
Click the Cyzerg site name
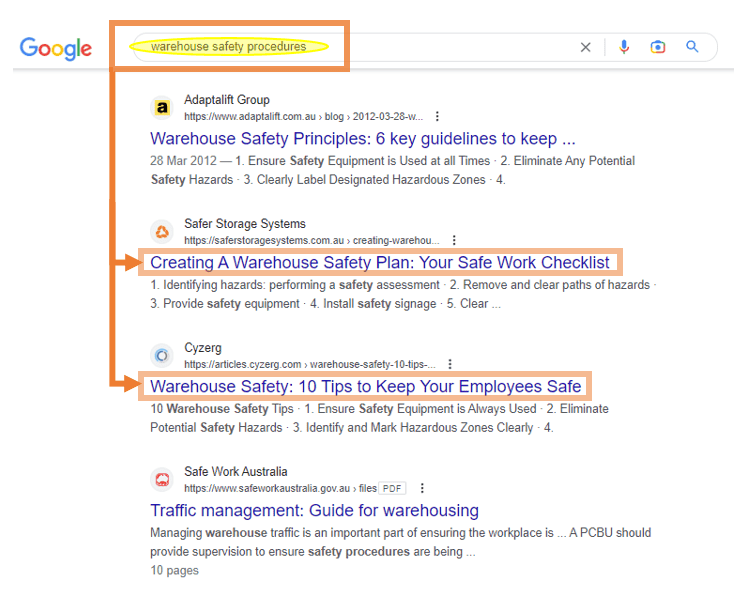pyautogui.click(x=203, y=348)
